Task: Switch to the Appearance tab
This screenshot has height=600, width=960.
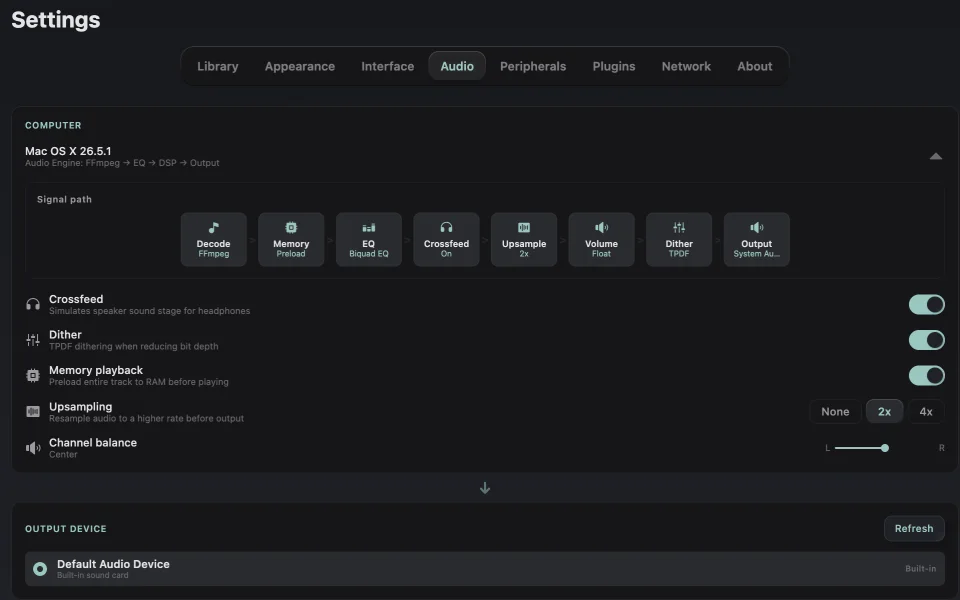Action: pos(300,66)
